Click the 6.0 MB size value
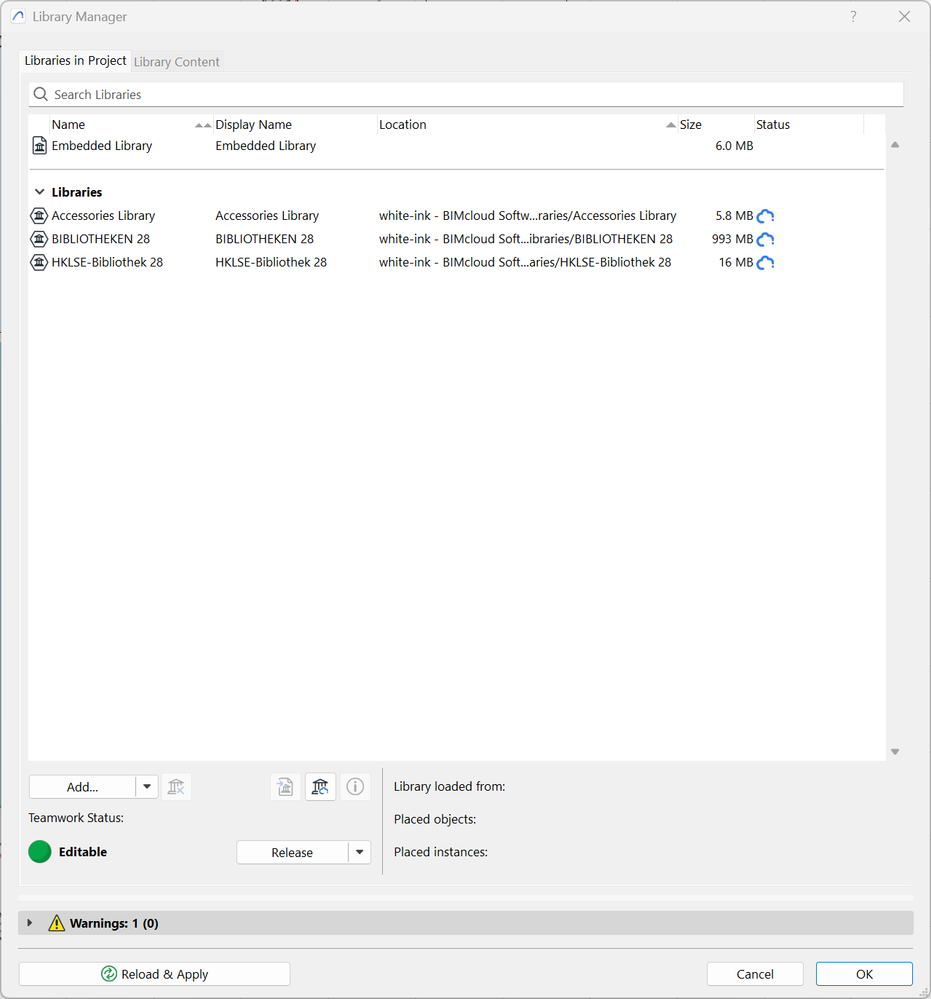 click(x=734, y=145)
